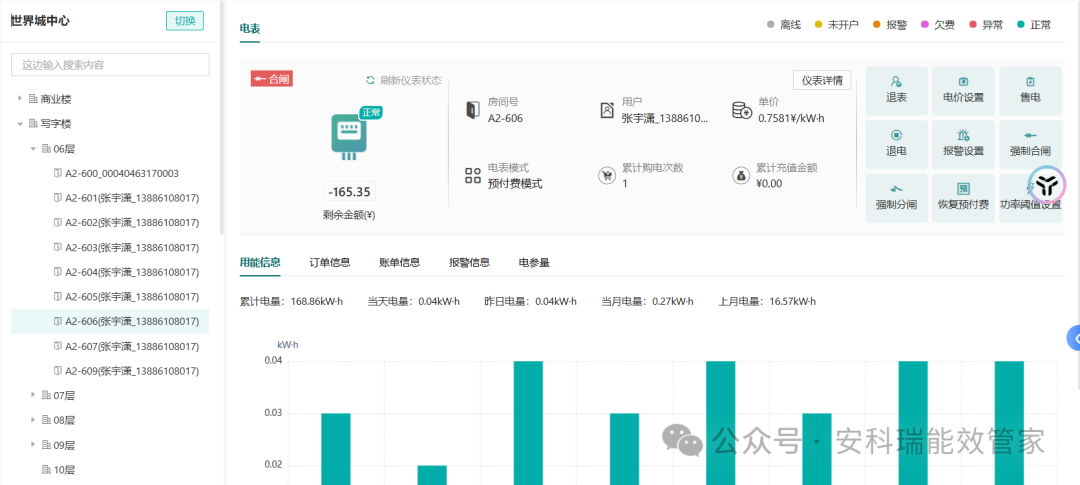
Task: Select A2-601(张宇潇_13886108017) tree row
Action: 110,198
